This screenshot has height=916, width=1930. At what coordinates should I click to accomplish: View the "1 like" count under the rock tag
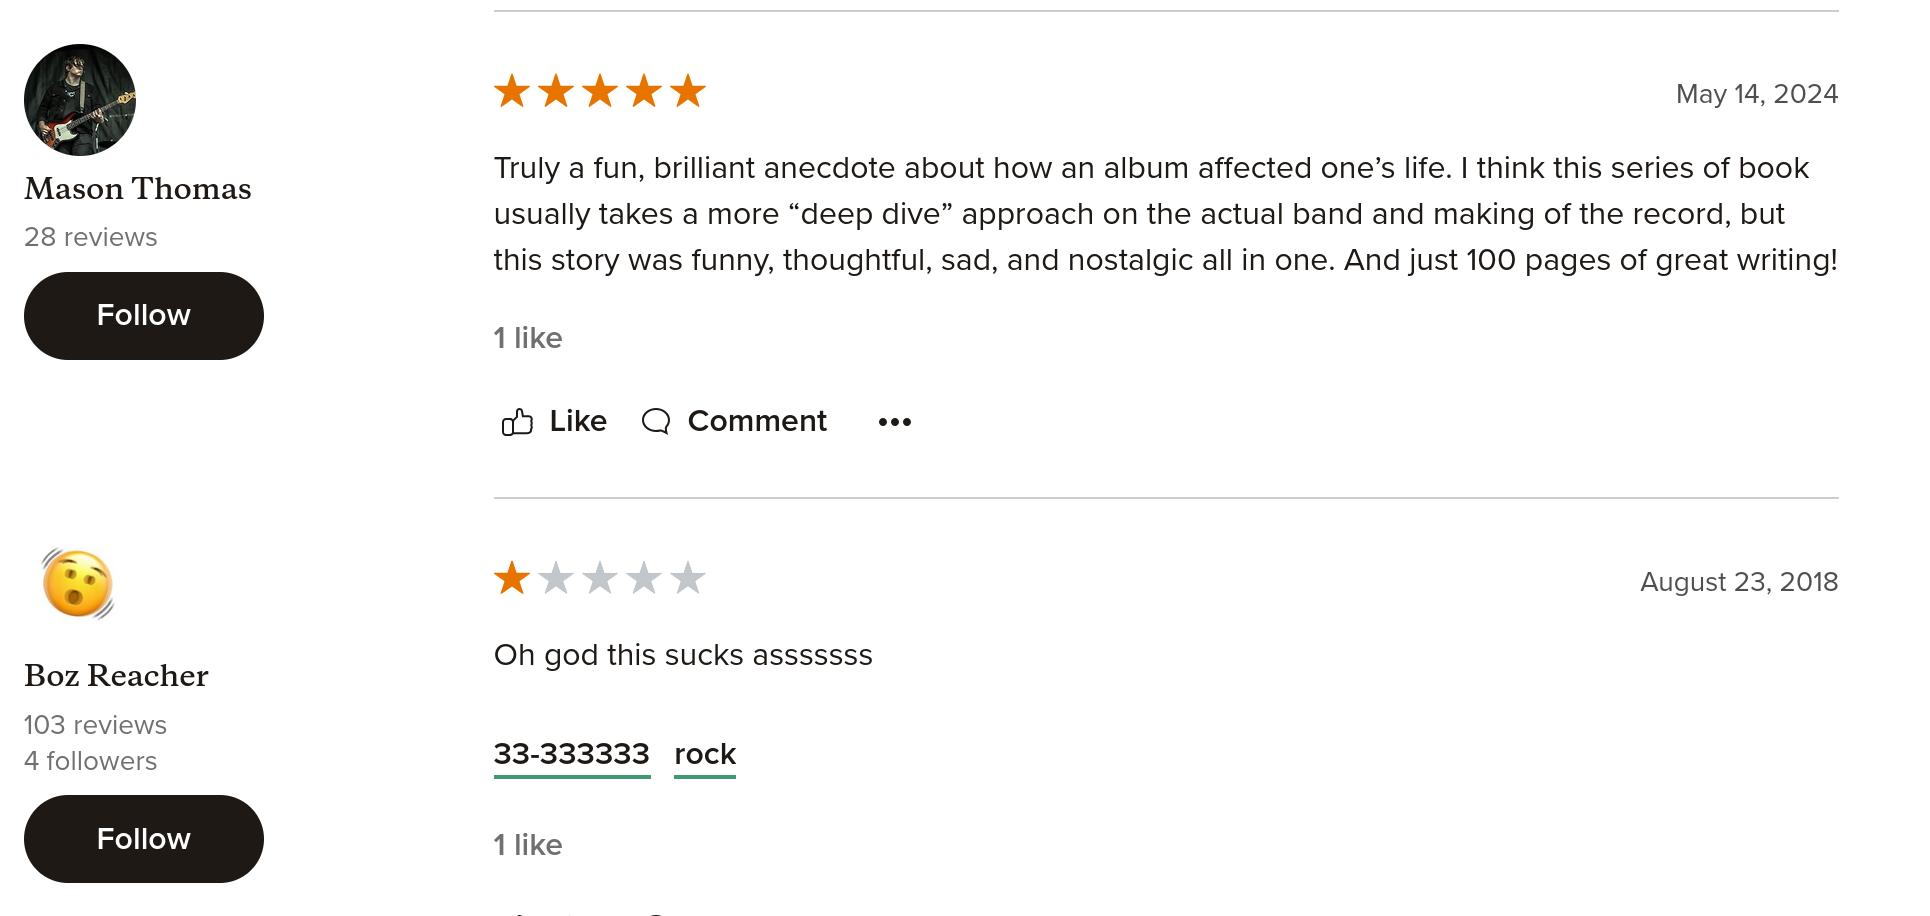pyautogui.click(x=528, y=845)
